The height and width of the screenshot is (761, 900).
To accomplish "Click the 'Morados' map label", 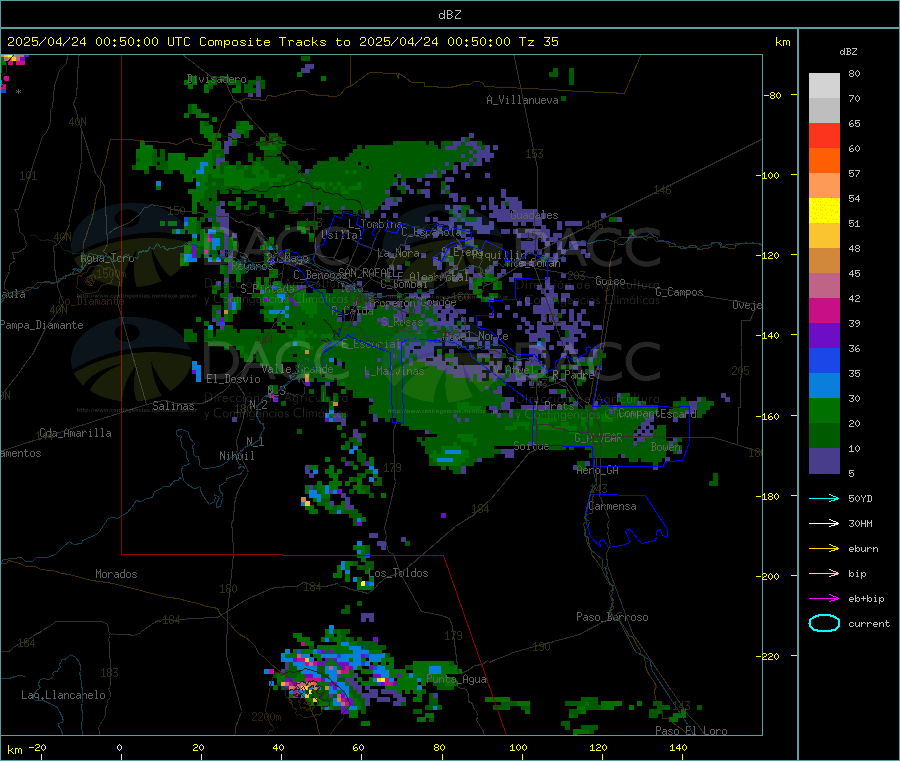I will (116, 574).
